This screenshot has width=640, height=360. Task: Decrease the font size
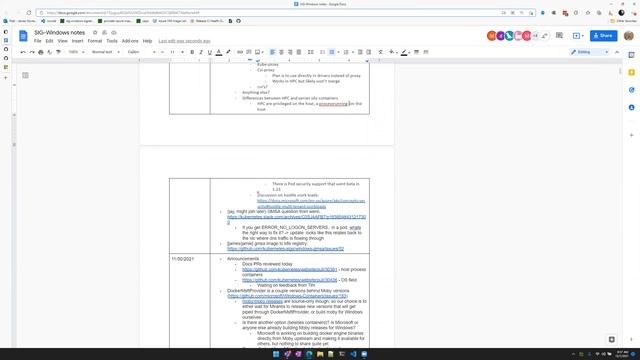(162, 52)
